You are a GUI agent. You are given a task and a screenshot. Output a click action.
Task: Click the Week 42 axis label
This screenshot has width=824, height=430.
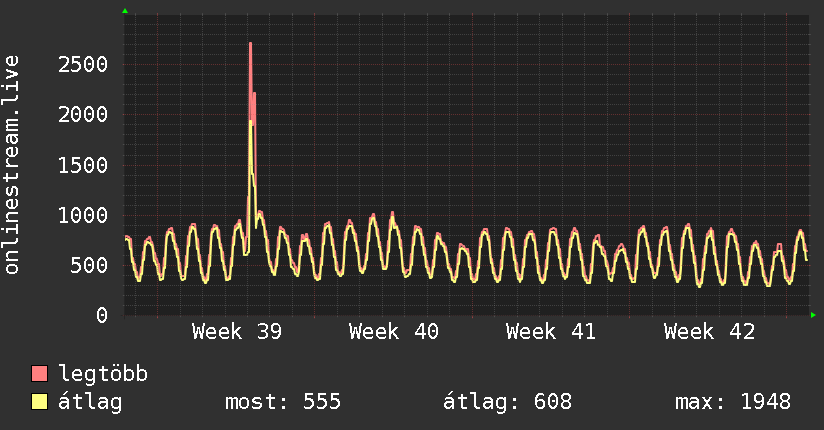coord(709,332)
